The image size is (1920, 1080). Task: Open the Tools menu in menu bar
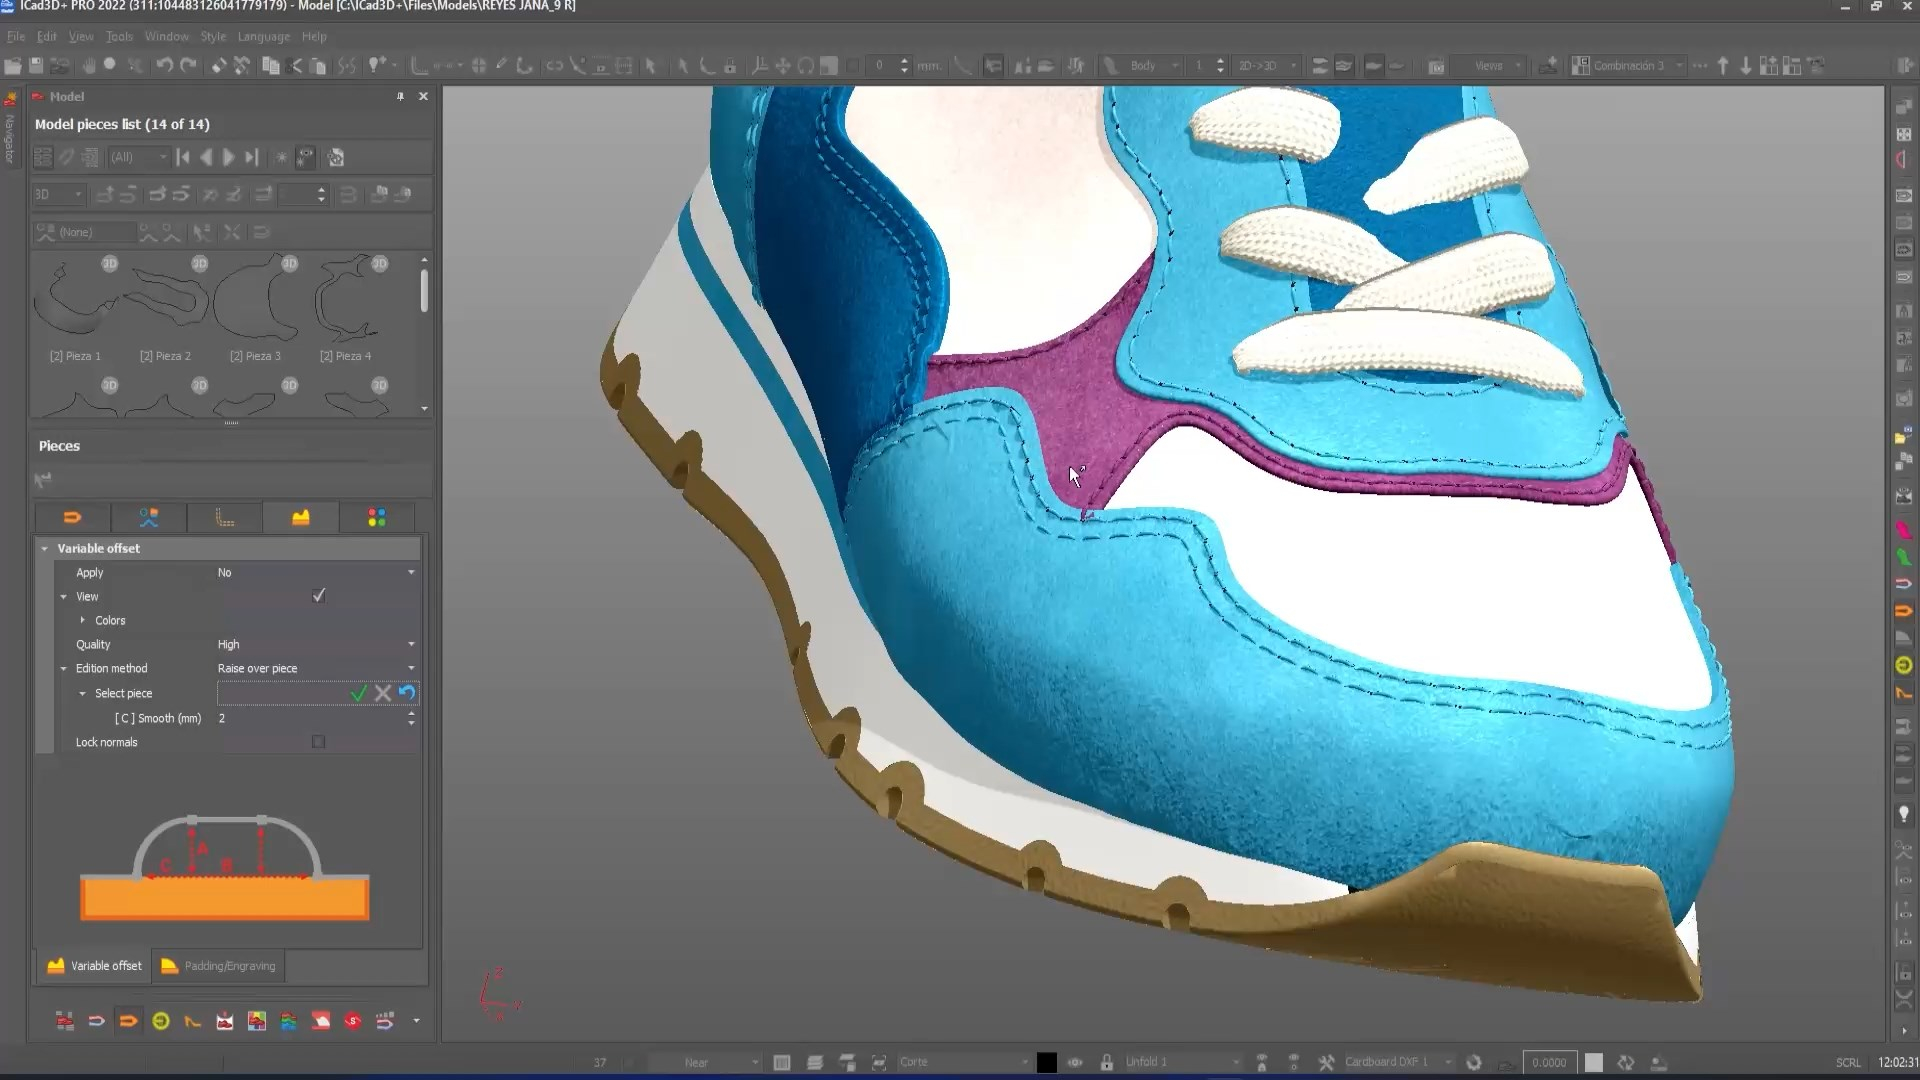119,36
